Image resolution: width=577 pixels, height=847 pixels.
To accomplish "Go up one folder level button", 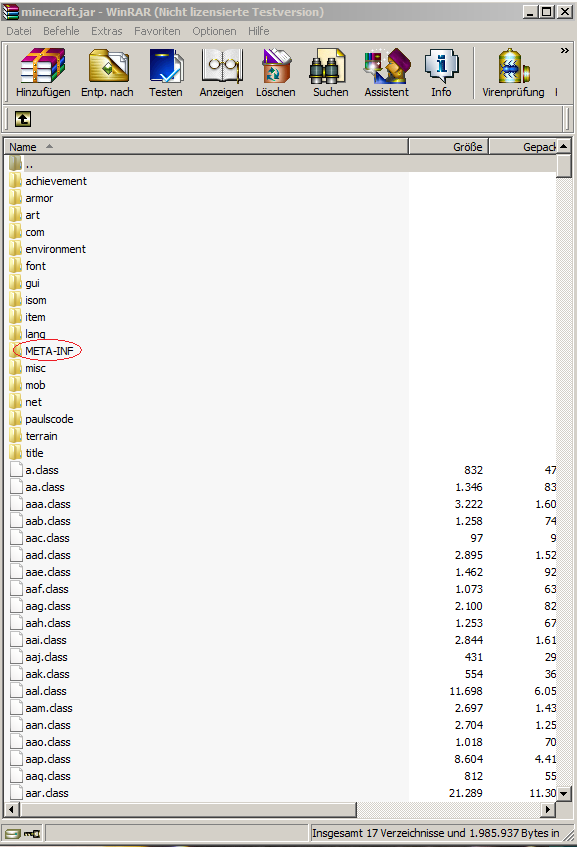I will (x=23, y=119).
